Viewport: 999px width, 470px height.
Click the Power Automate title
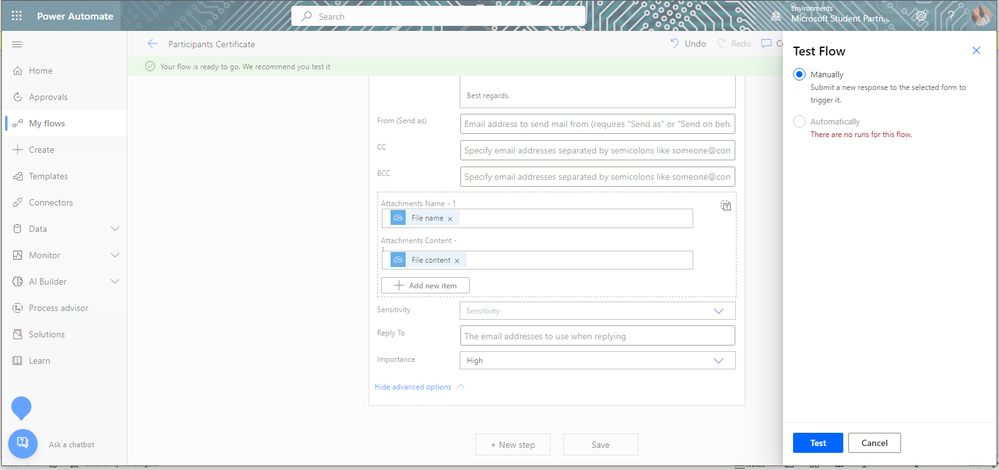point(75,16)
